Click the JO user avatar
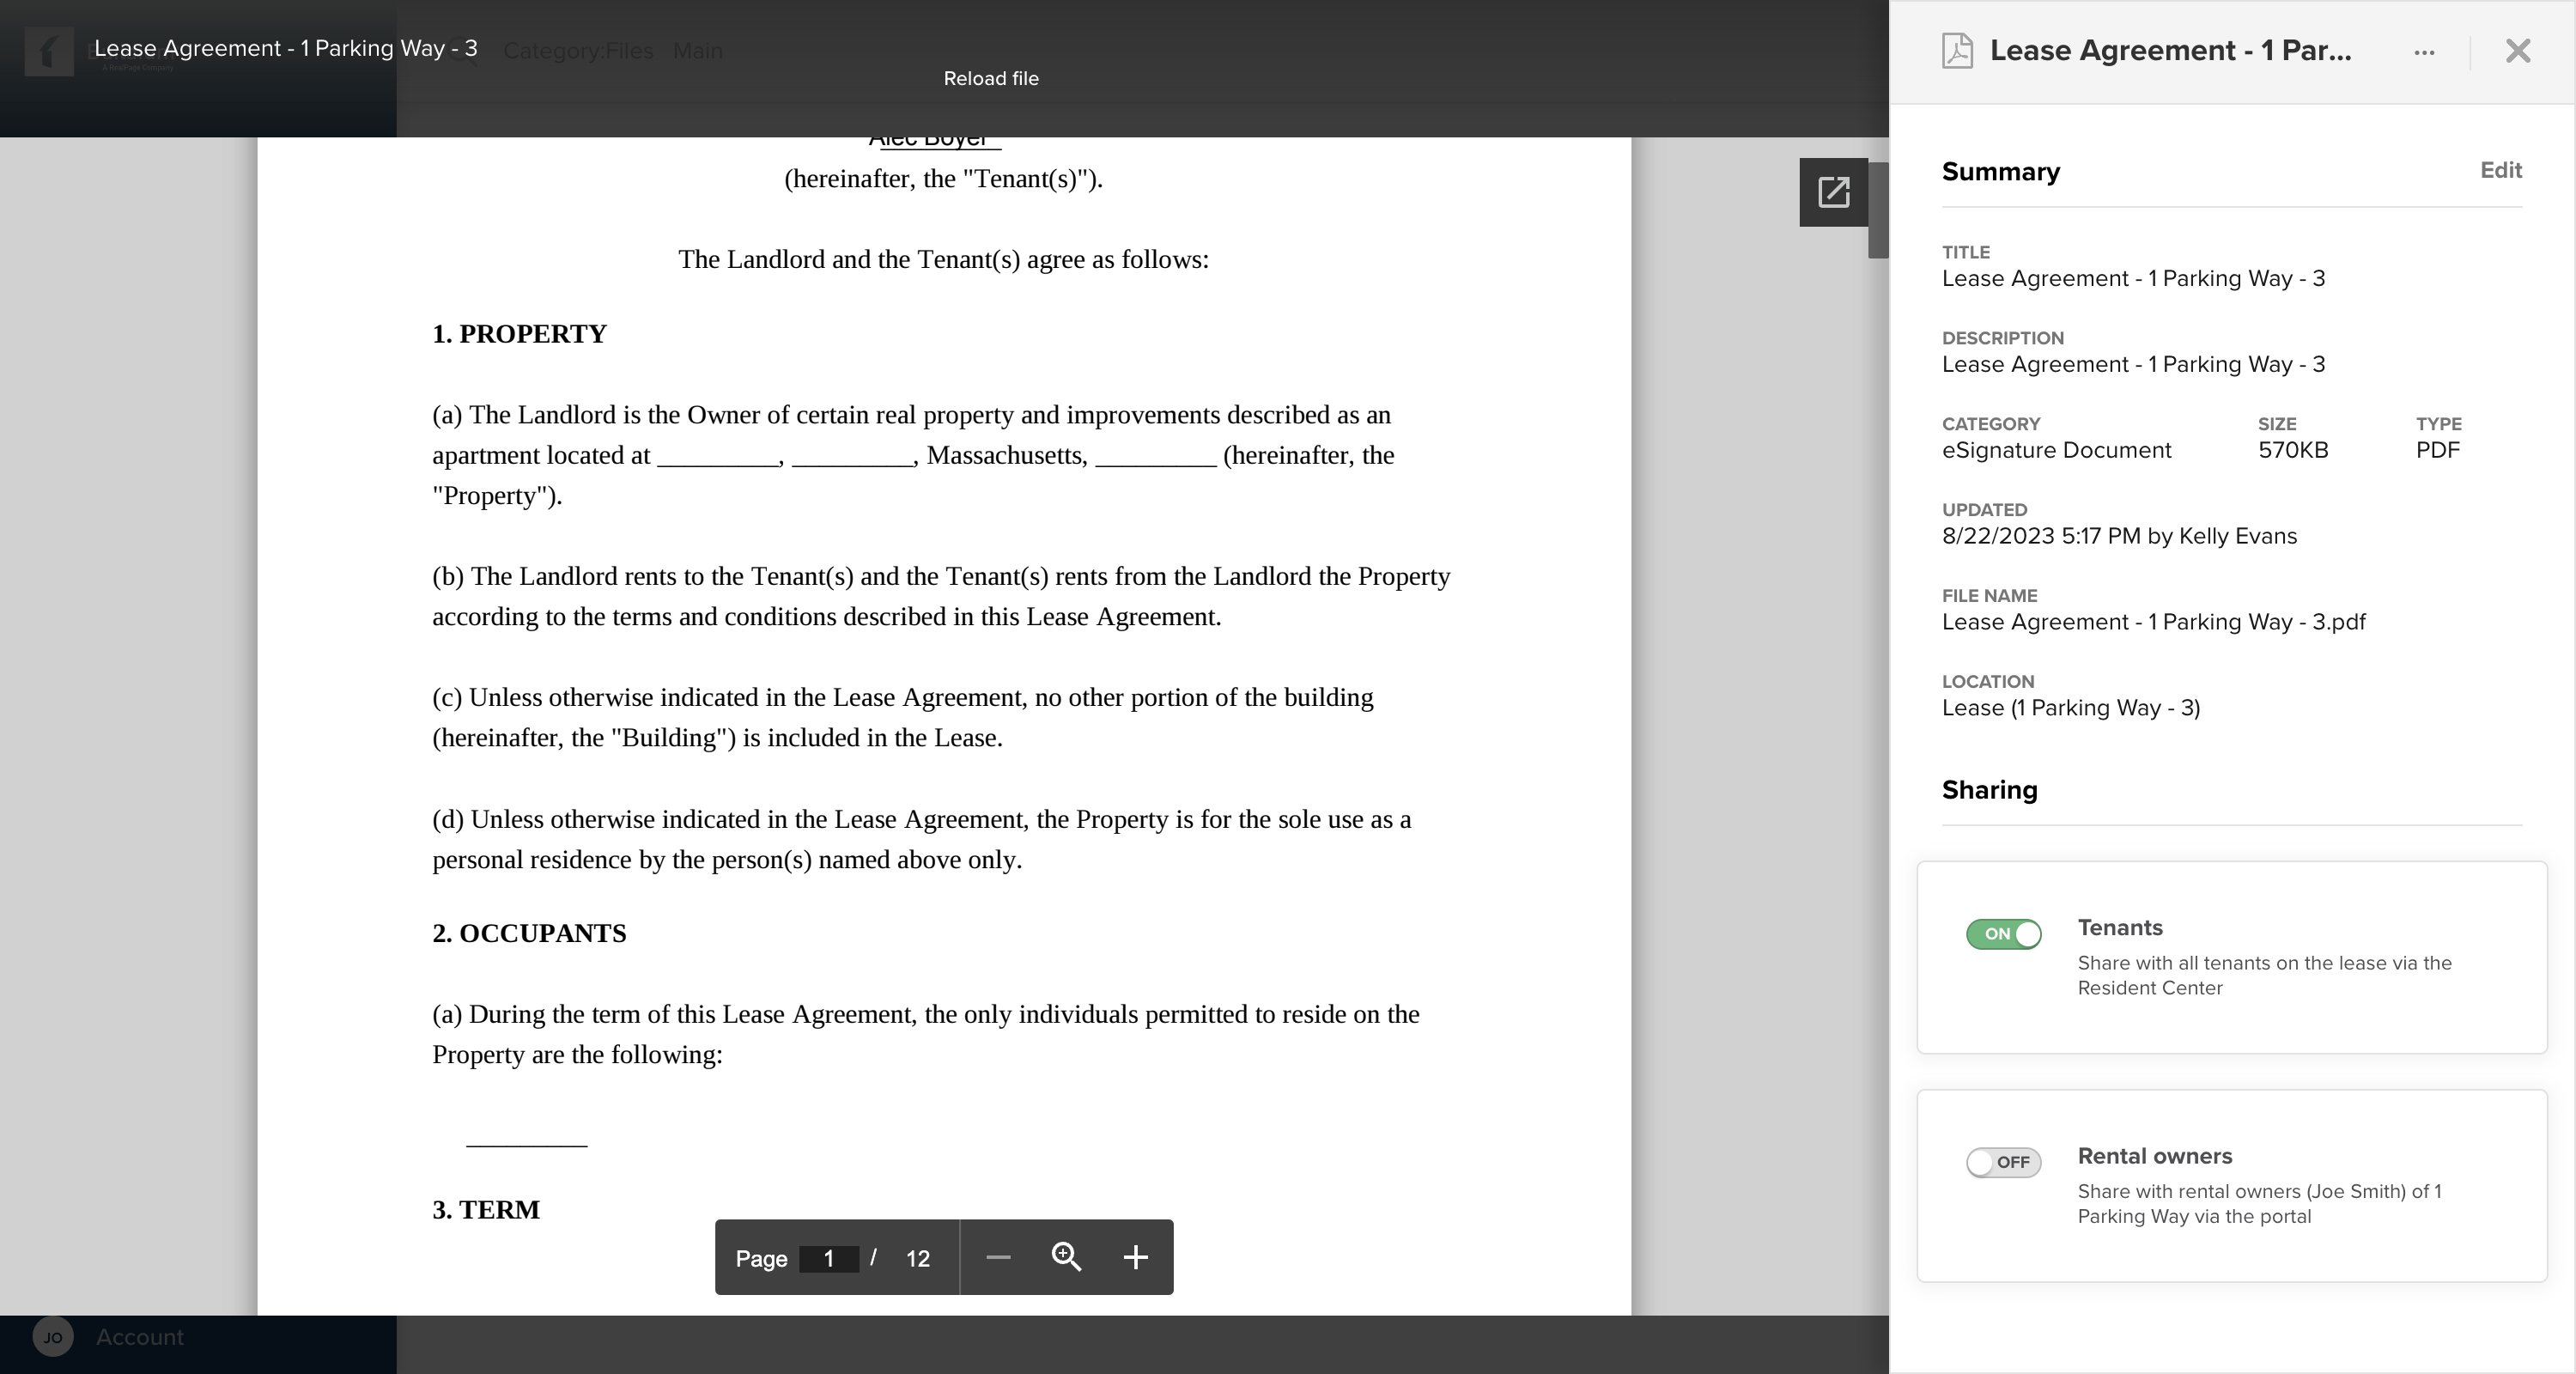The image size is (2576, 1374). coord(53,1337)
